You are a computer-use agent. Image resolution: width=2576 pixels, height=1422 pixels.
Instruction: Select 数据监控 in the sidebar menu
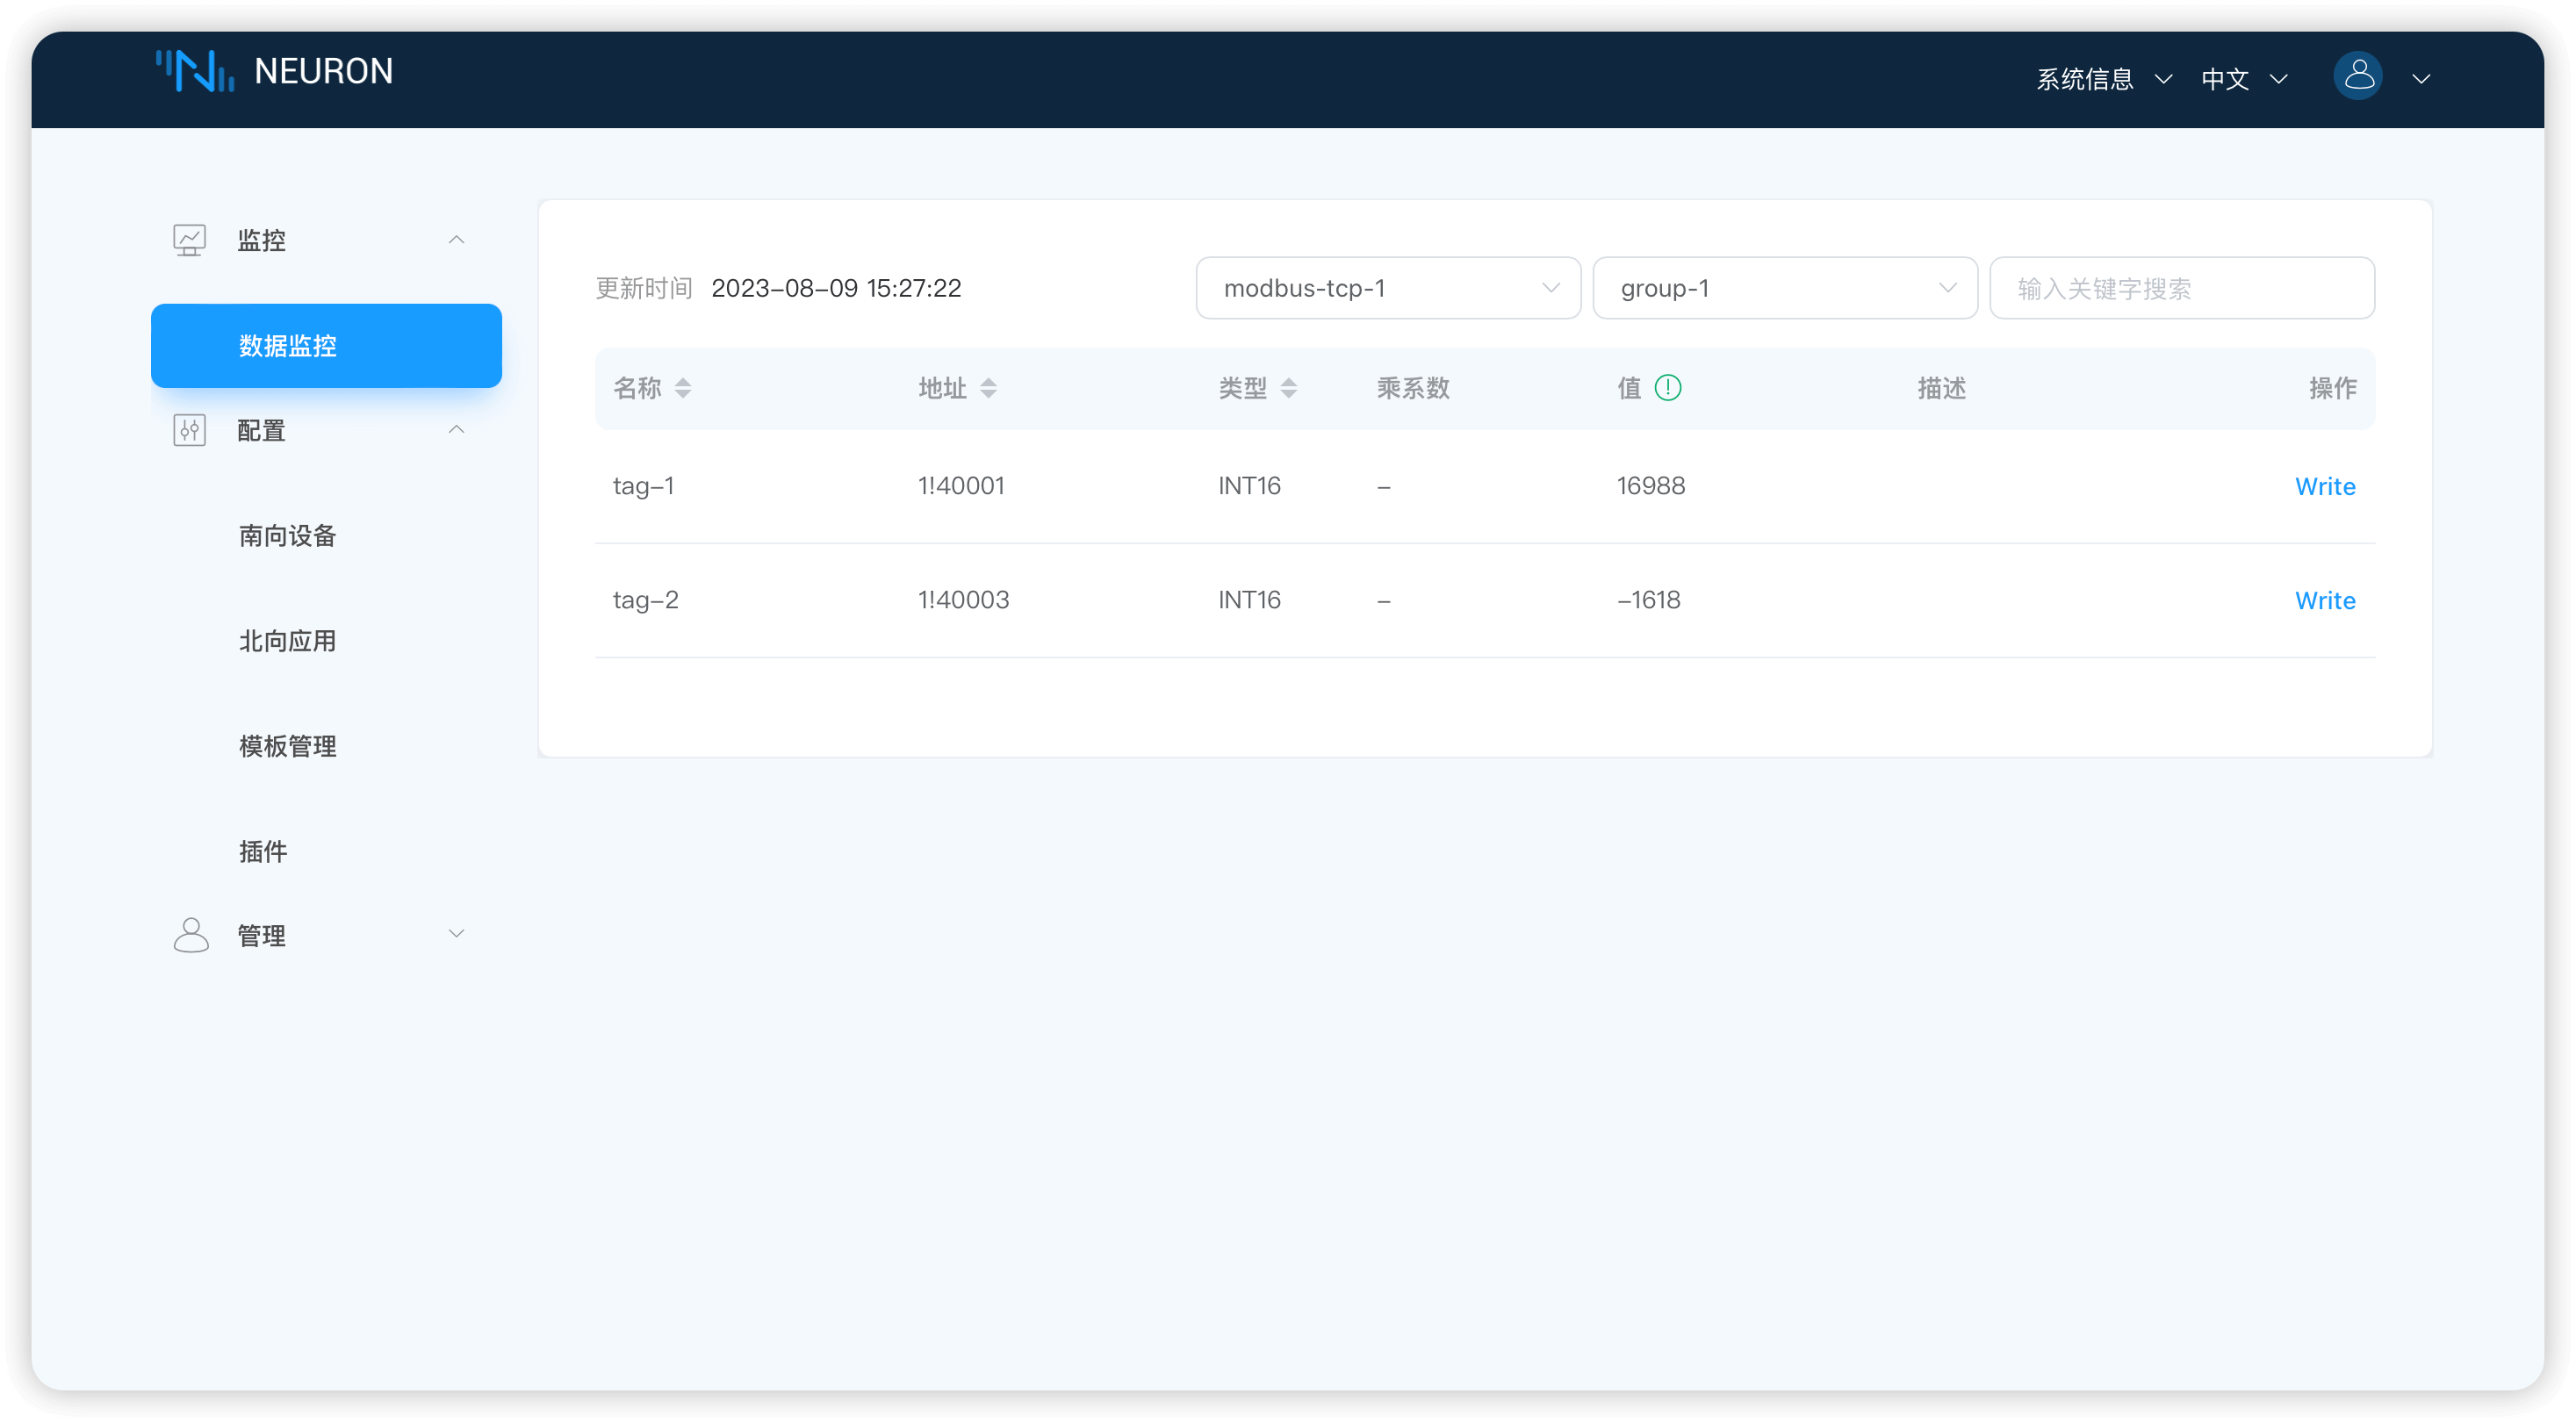click(x=287, y=346)
